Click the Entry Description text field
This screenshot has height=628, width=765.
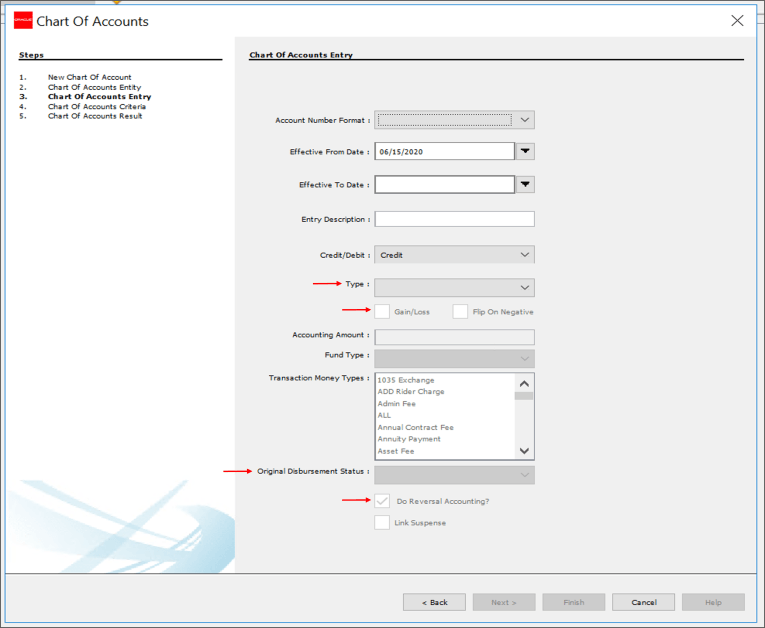click(454, 219)
